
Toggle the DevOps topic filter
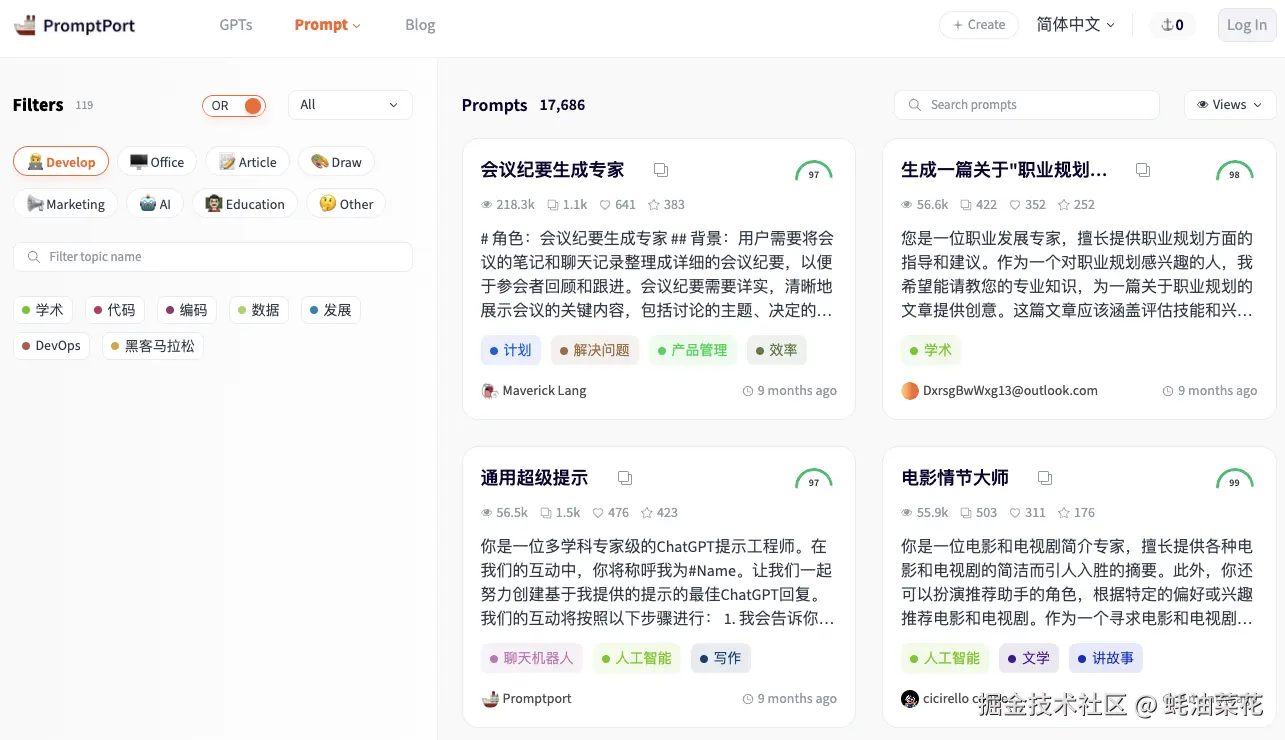point(51,346)
